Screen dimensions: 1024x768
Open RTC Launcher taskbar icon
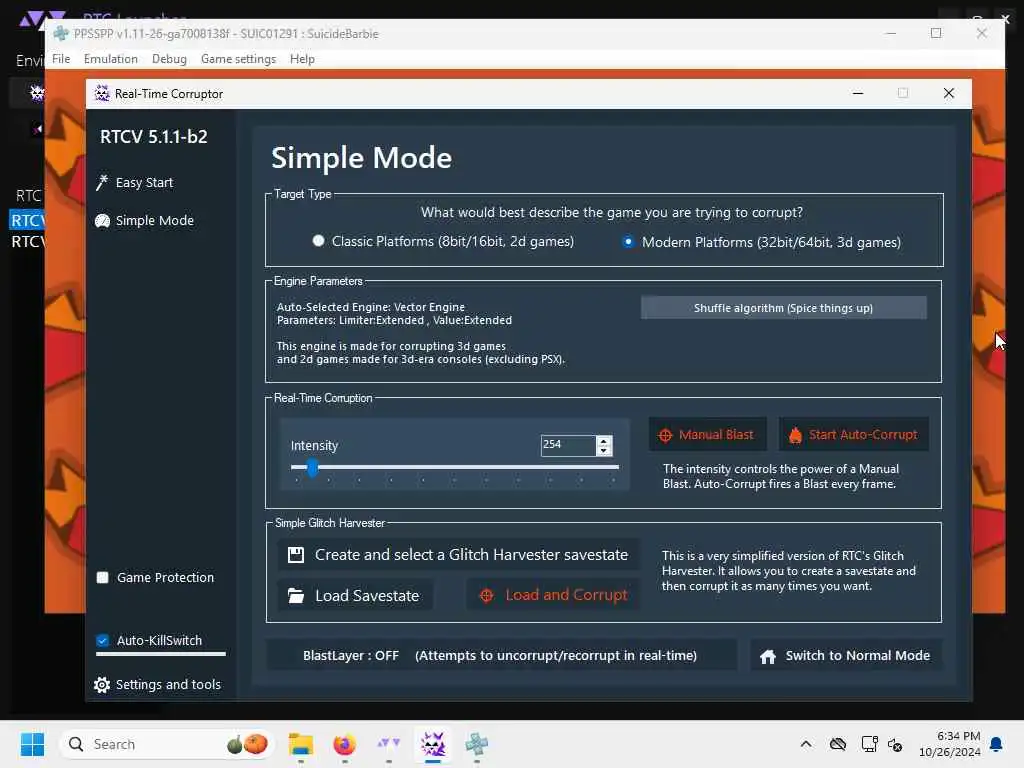click(389, 744)
